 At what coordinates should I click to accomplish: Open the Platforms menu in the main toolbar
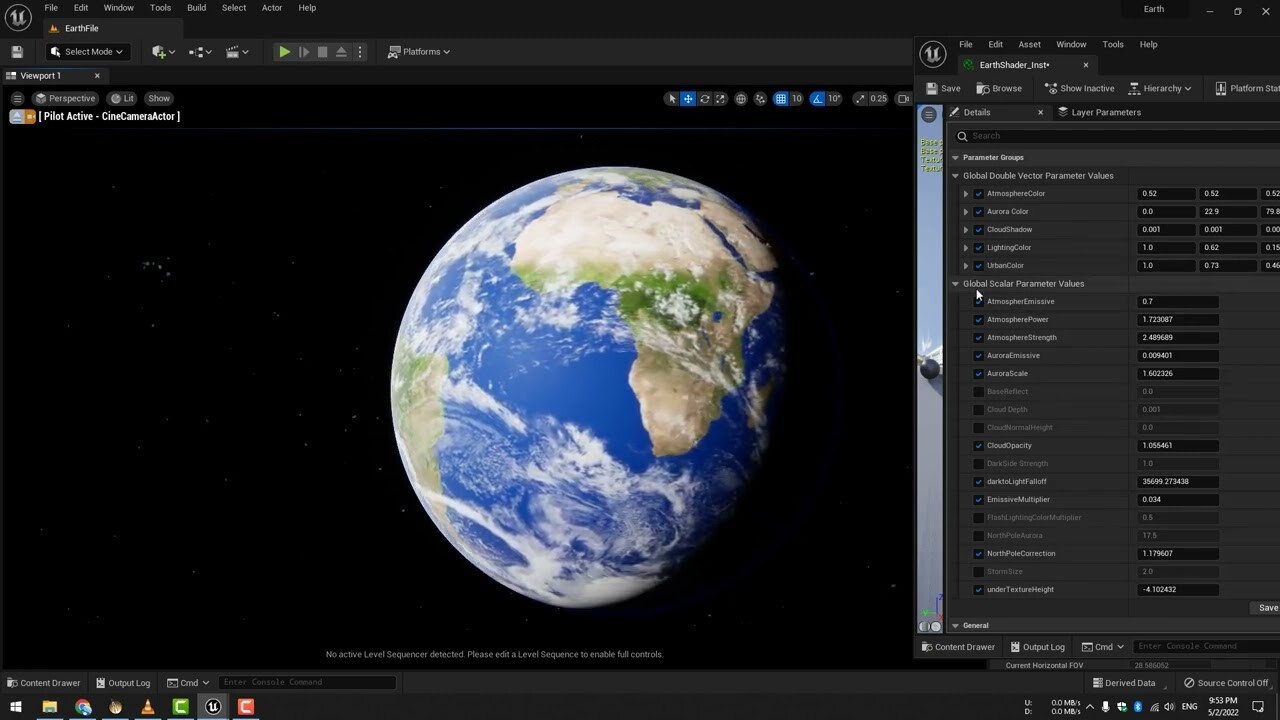click(x=419, y=51)
